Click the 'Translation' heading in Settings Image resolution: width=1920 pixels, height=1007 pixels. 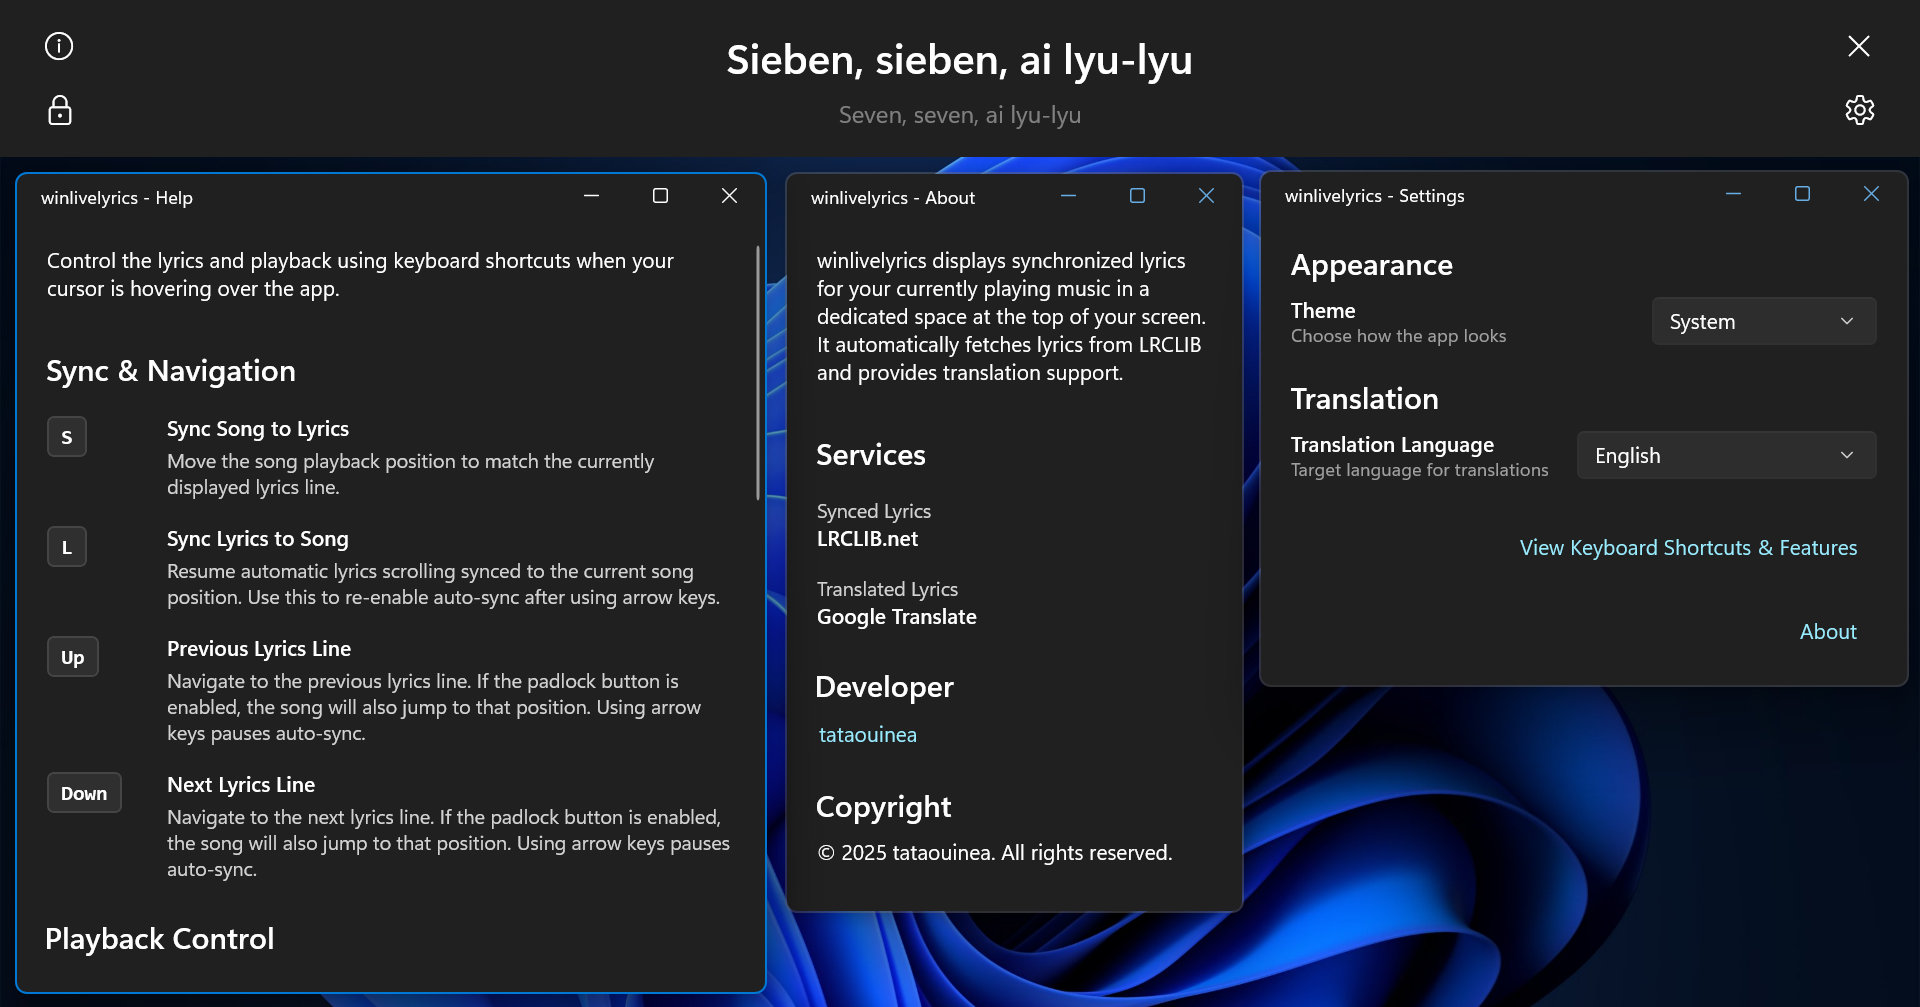click(1365, 399)
